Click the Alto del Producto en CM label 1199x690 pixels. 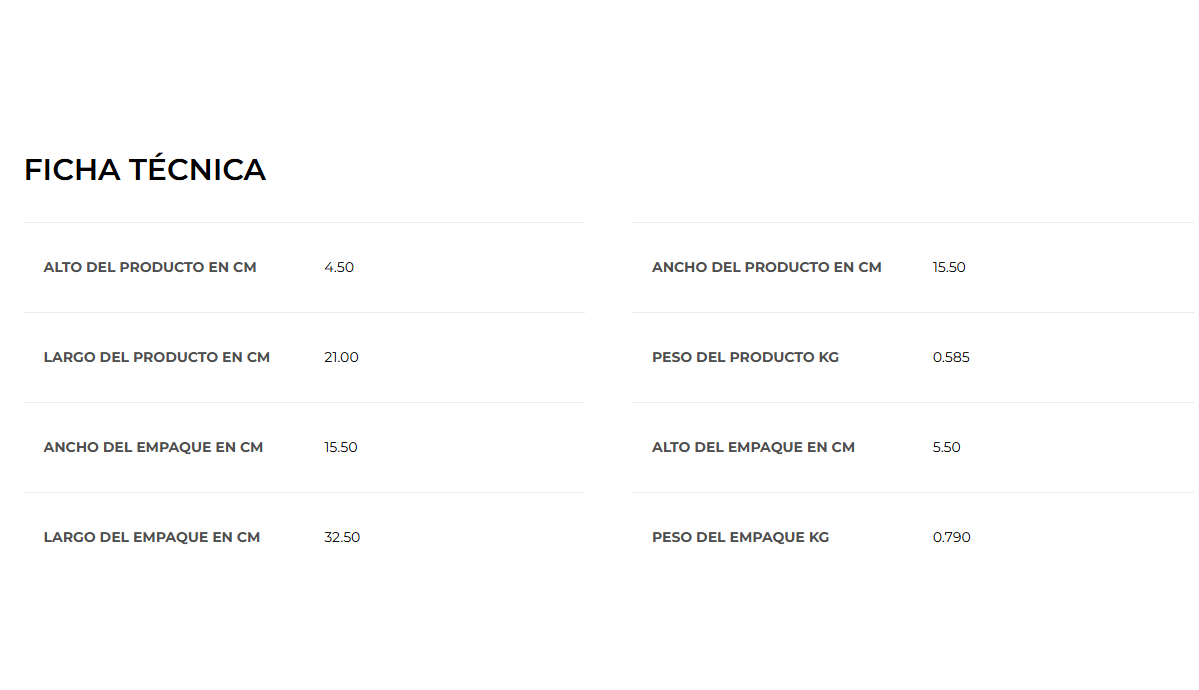click(x=150, y=267)
